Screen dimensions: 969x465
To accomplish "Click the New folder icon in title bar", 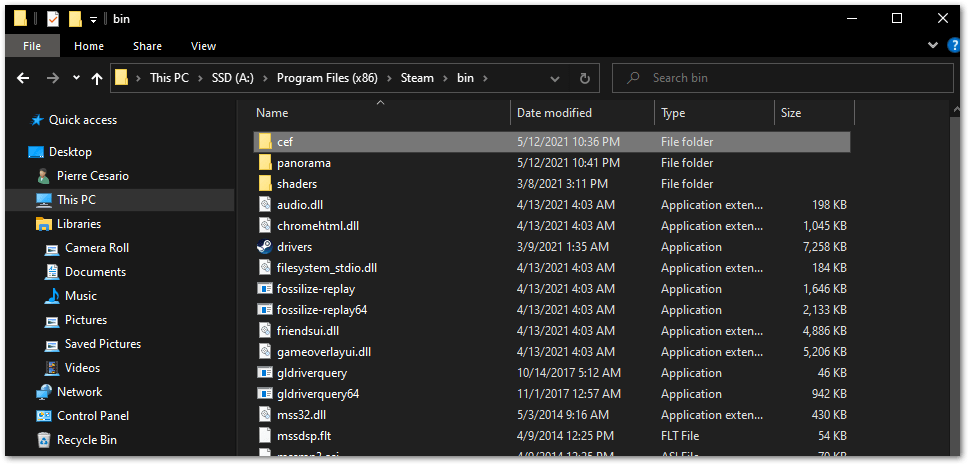I will coord(75,19).
